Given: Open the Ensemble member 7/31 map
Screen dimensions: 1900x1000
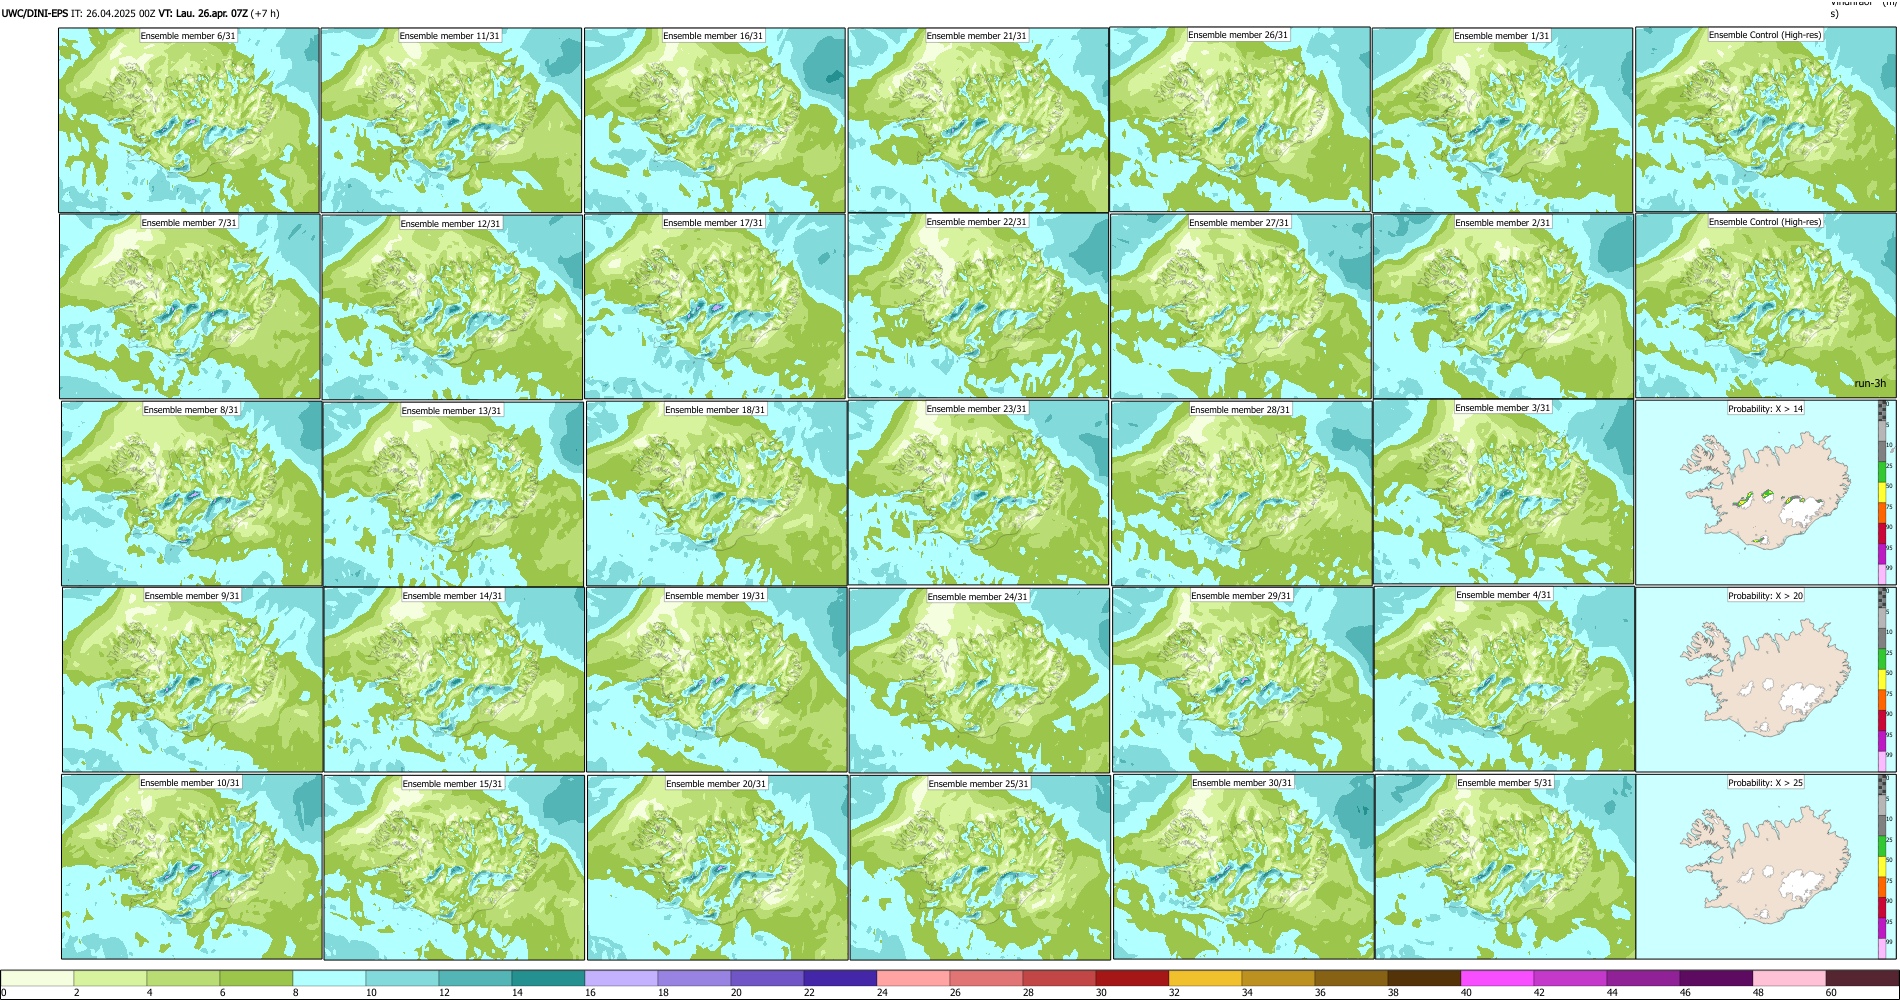Looking at the screenshot, I should click(190, 307).
